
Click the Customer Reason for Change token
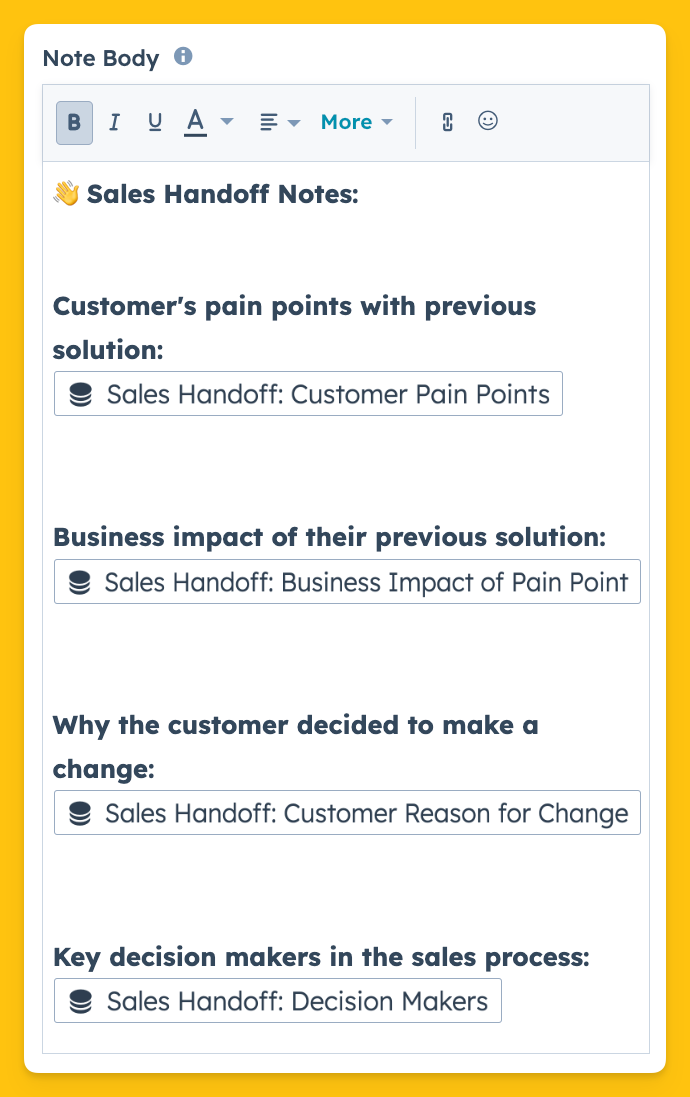(x=347, y=813)
